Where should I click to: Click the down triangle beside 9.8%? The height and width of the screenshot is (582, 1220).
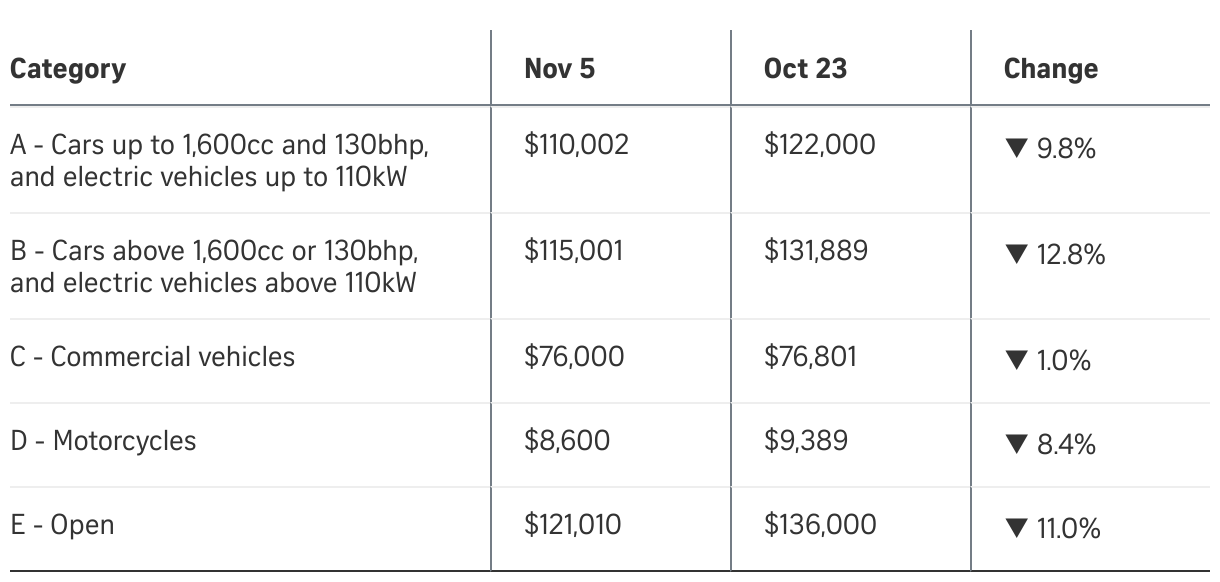click(1015, 150)
